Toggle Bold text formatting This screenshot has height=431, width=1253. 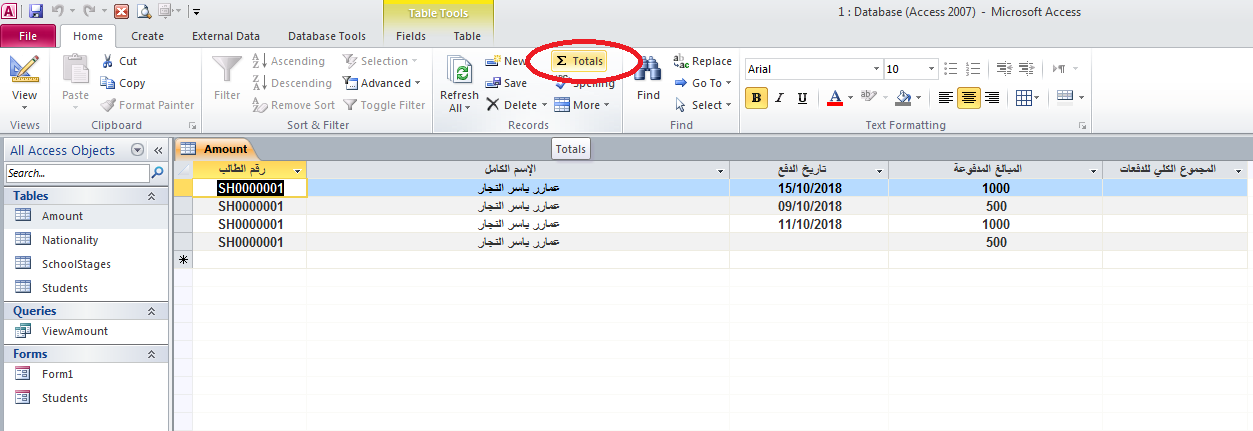pos(757,98)
